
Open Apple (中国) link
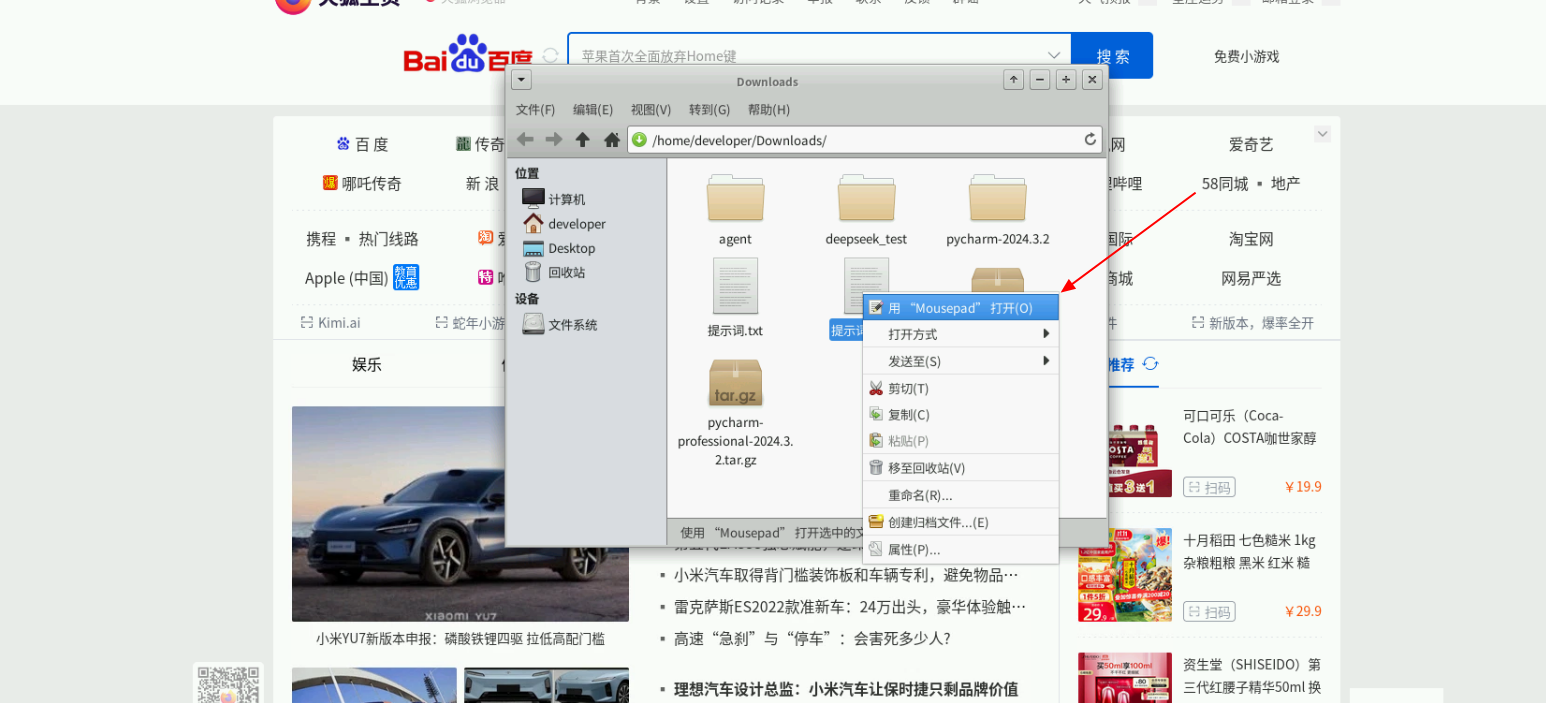coord(346,278)
